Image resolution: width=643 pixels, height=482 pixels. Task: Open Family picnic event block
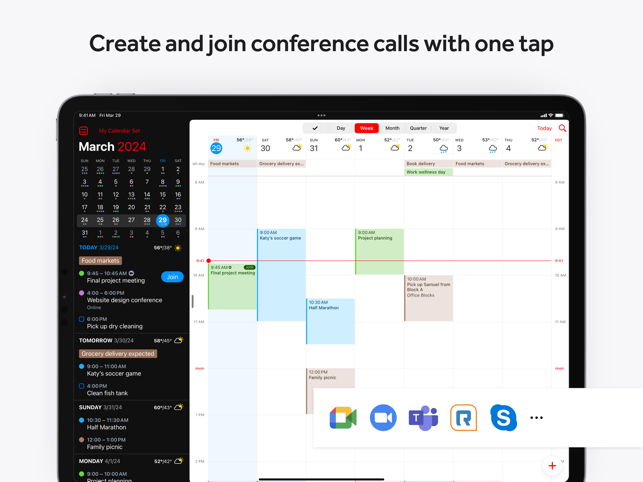coord(330,378)
